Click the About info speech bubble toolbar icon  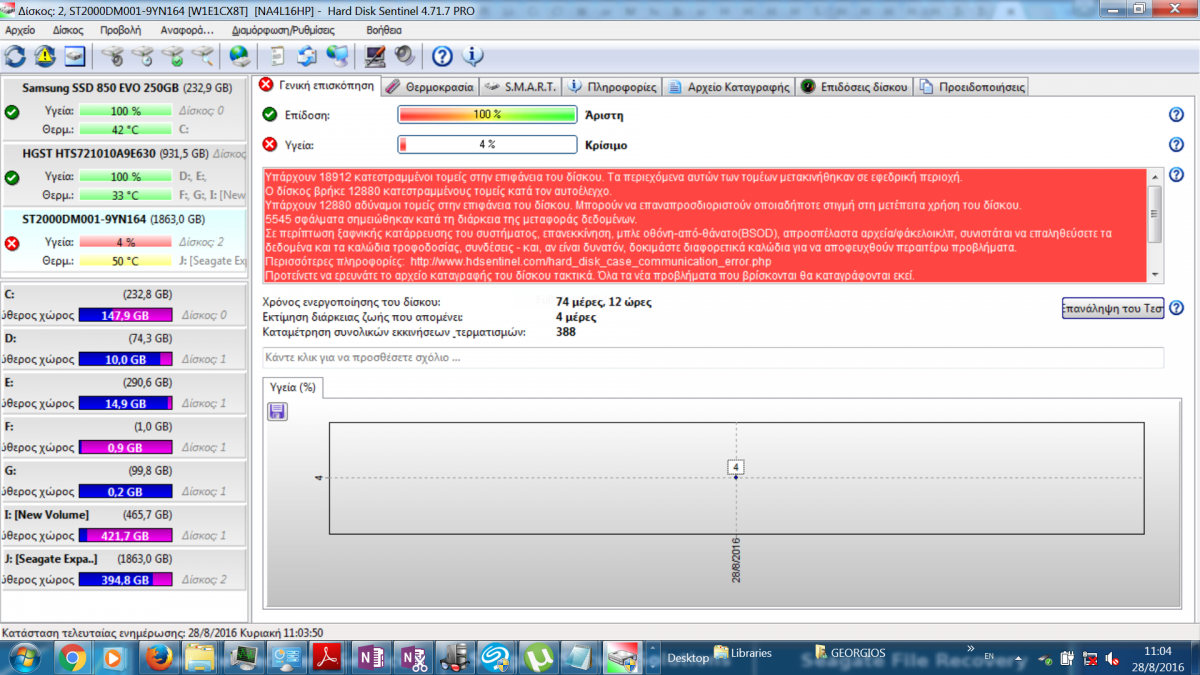pyautogui.click(x=472, y=55)
